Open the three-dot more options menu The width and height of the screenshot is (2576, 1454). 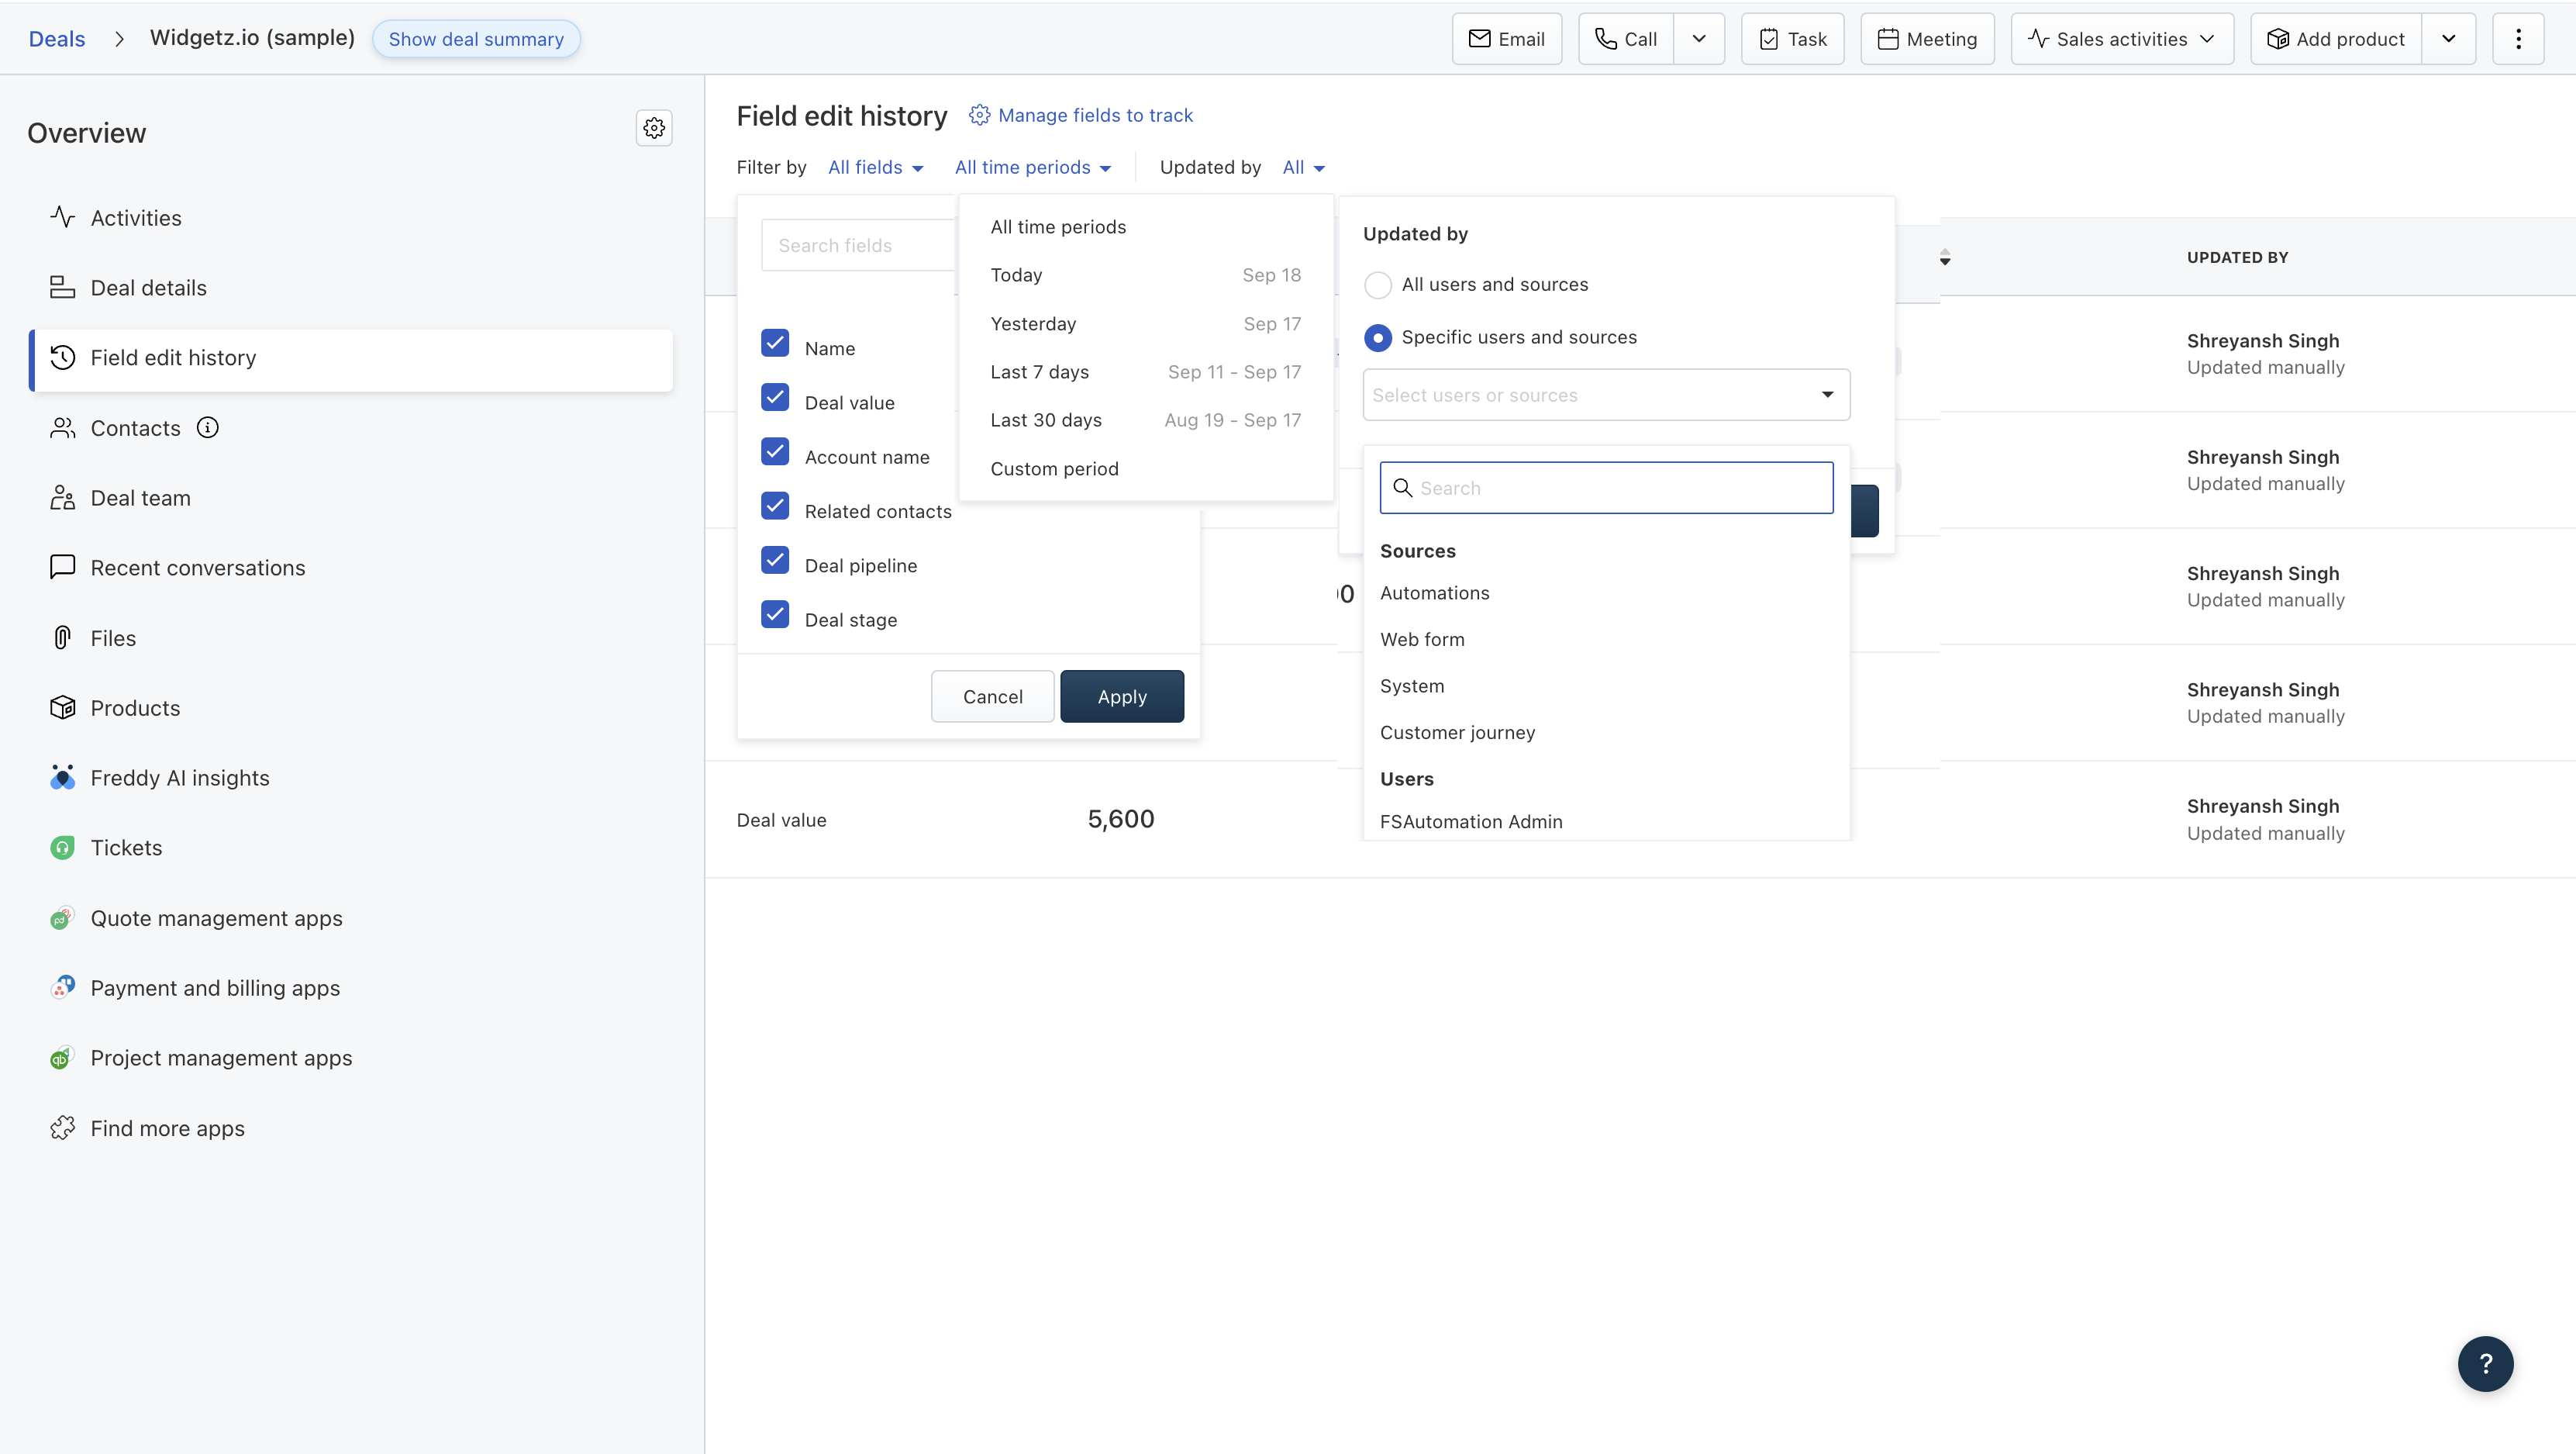[x=2518, y=39]
